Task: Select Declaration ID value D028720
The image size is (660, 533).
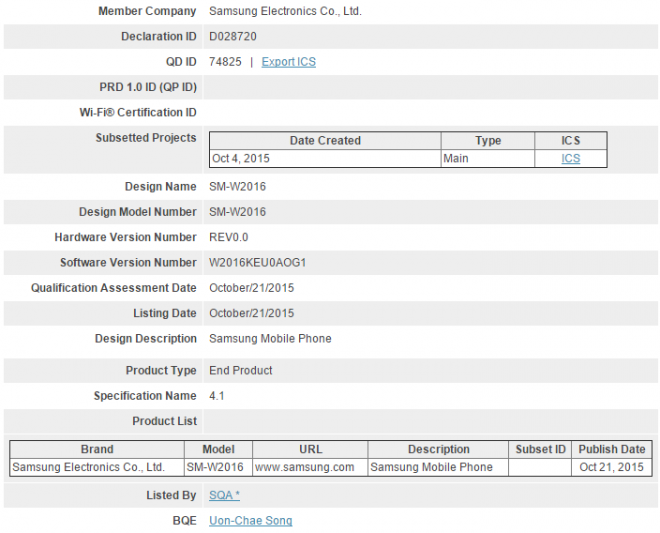Action: 232,37
